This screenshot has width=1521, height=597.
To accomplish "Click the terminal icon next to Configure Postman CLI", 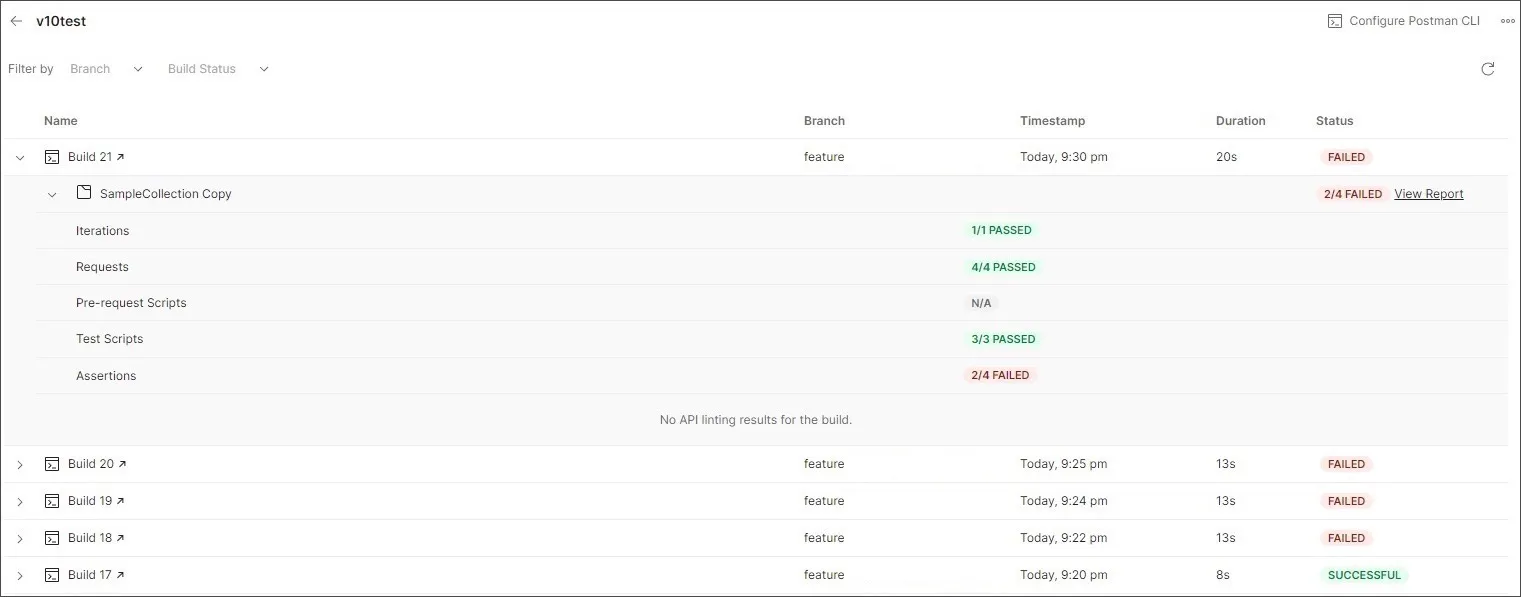I will tap(1335, 21).
